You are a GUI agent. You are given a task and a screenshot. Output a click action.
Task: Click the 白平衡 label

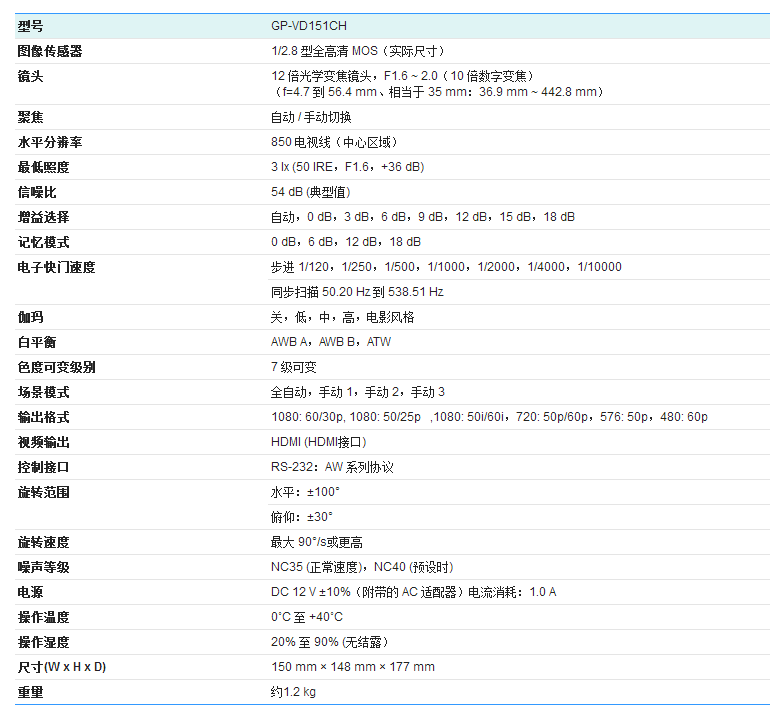(x=37, y=342)
